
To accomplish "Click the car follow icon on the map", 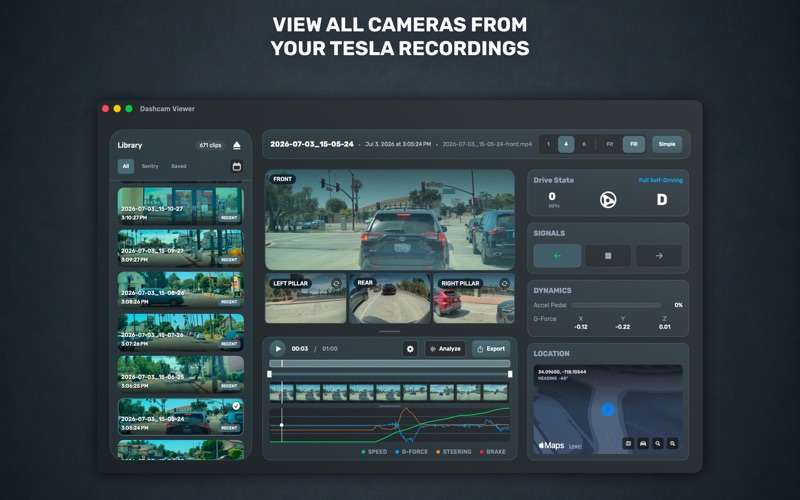I will click(x=643, y=443).
